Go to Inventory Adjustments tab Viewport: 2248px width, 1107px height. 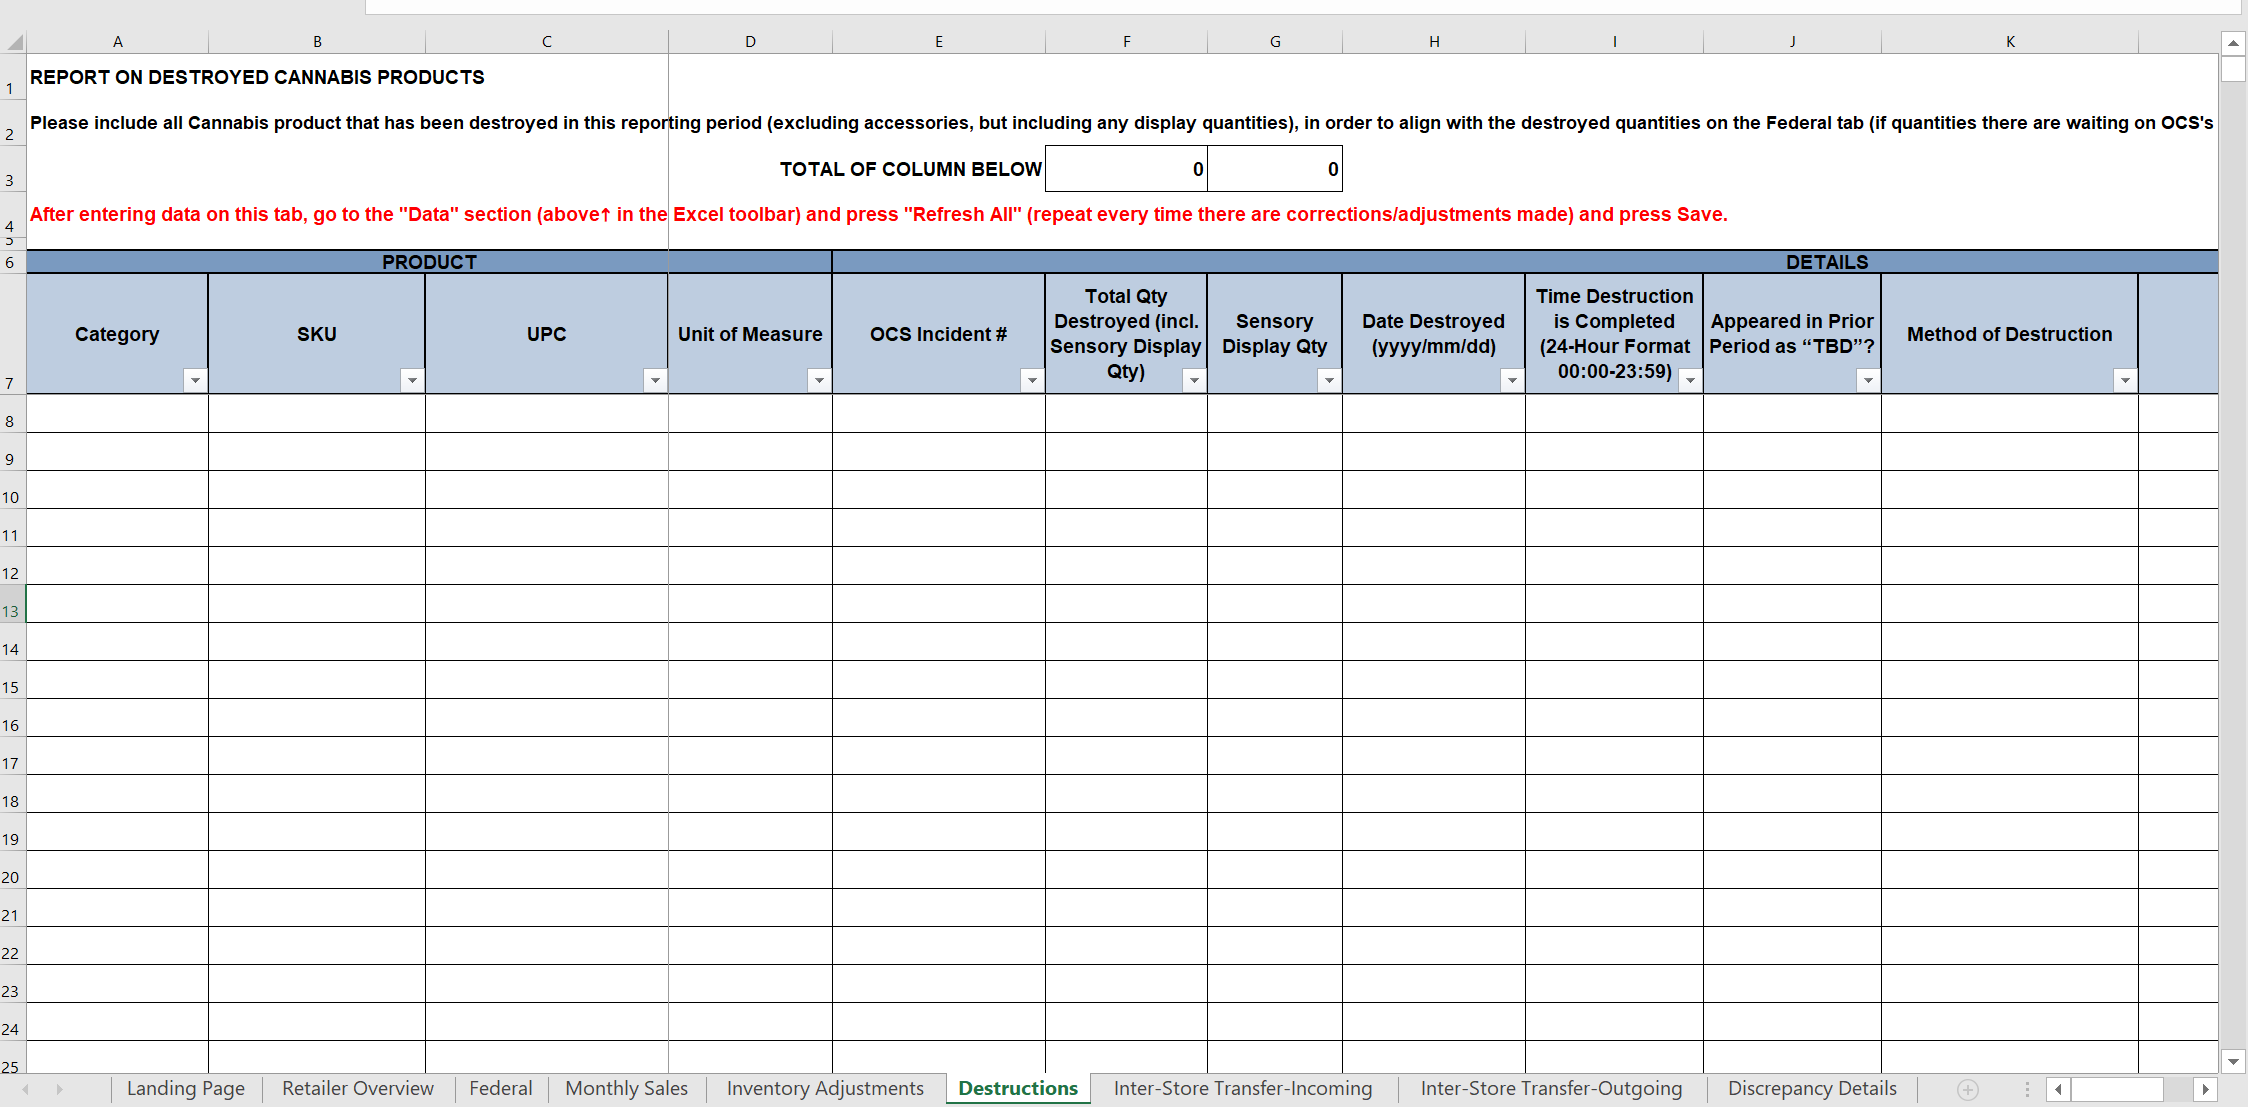coord(824,1088)
